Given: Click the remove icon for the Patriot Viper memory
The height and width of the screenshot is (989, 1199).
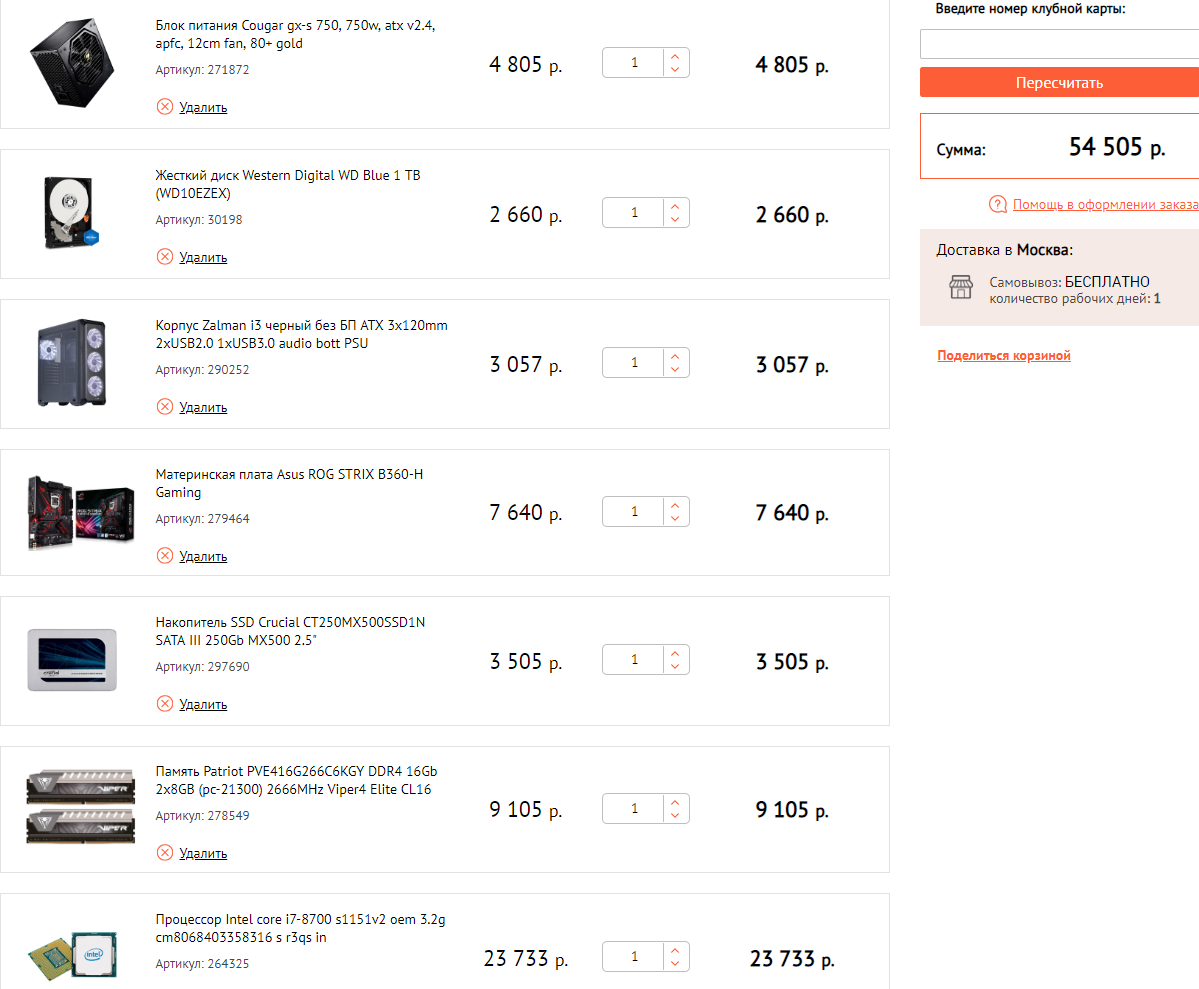Looking at the screenshot, I should pyautogui.click(x=165, y=853).
